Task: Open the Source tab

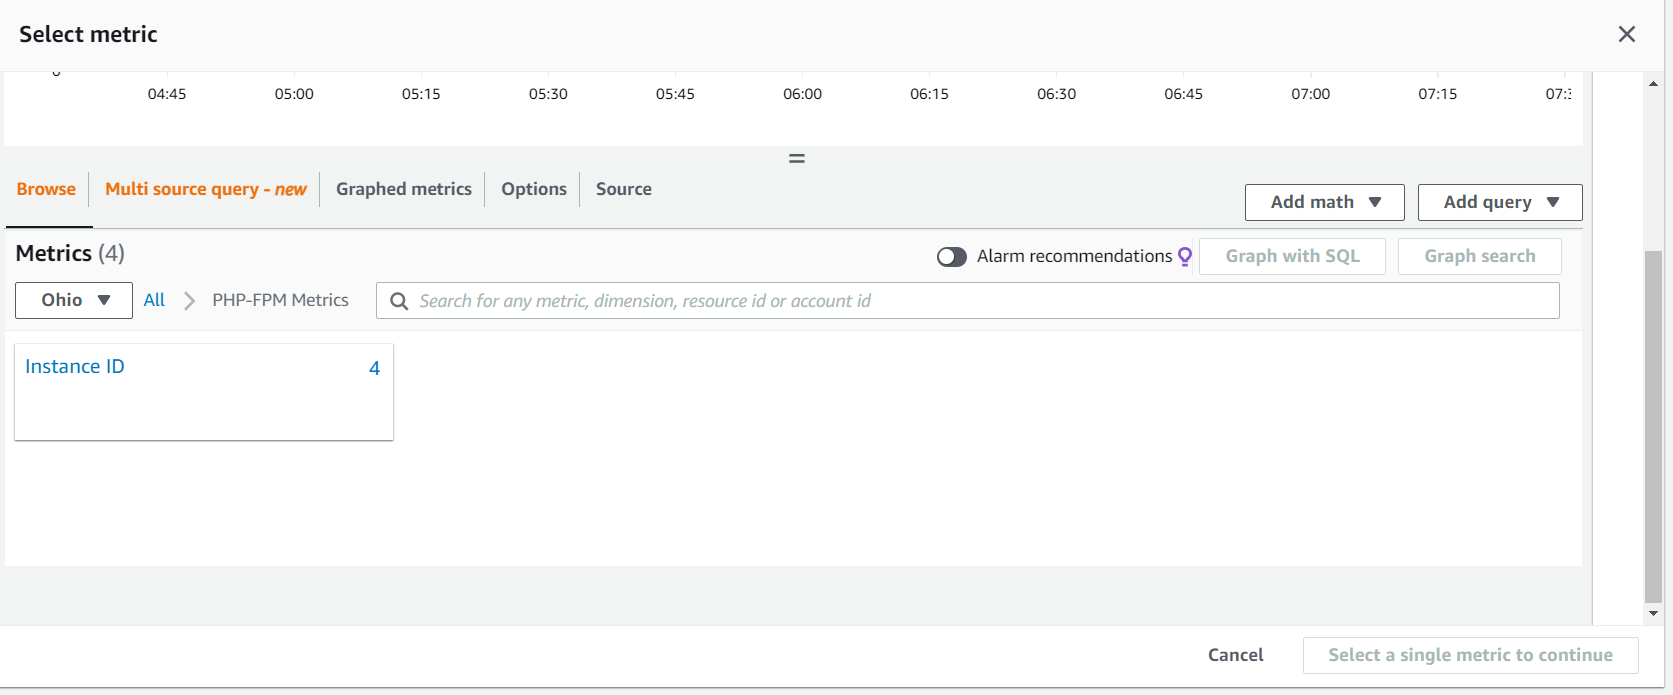Action: coord(623,189)
